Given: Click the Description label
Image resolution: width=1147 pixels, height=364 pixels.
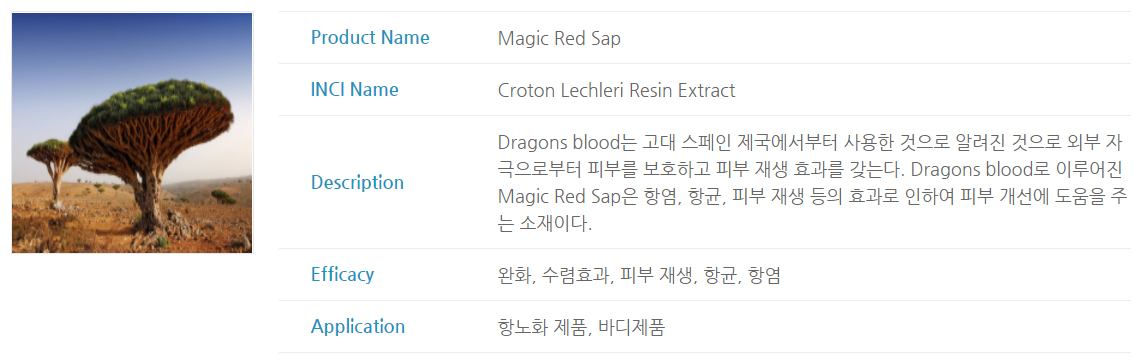Looking at the screenshot, I should coord(357,182).
